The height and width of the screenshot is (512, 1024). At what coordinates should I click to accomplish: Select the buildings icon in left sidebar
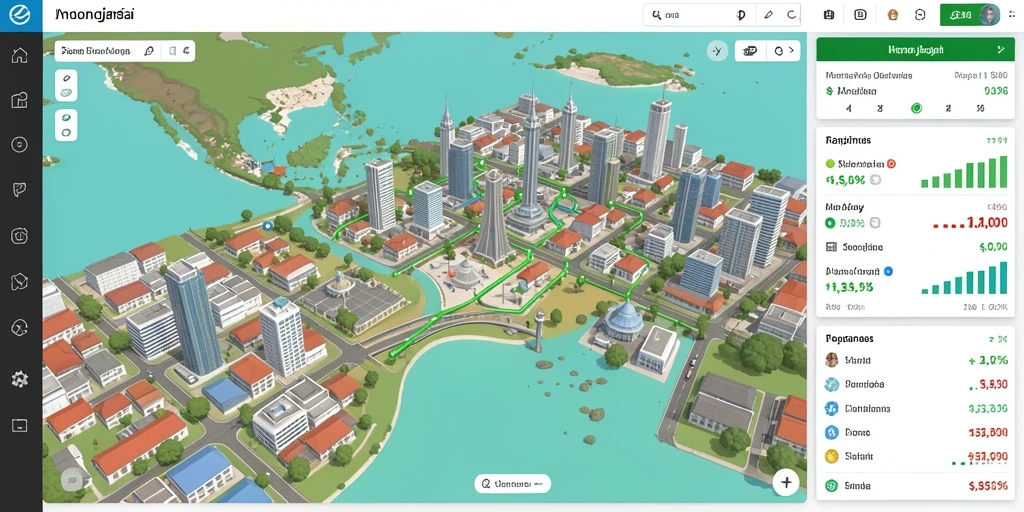(20, 99)
